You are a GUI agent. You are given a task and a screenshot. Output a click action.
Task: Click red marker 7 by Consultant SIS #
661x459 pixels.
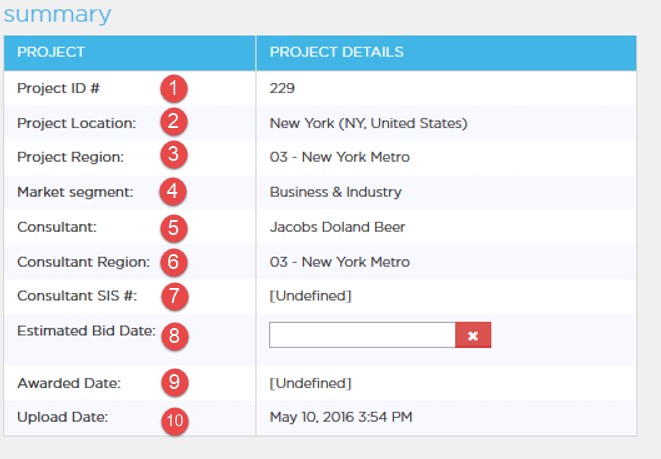pos(175,296)
